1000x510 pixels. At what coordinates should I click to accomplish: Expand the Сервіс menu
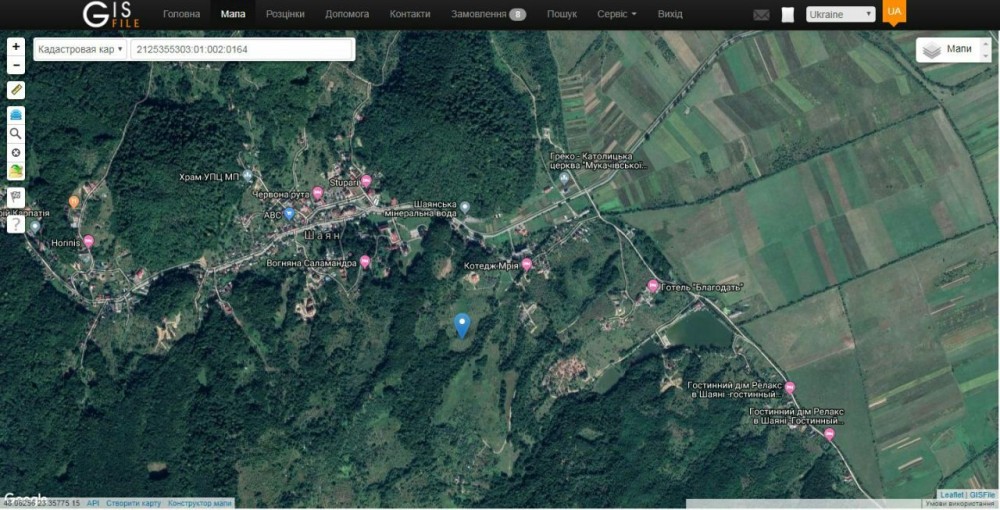tap(616, 14)
